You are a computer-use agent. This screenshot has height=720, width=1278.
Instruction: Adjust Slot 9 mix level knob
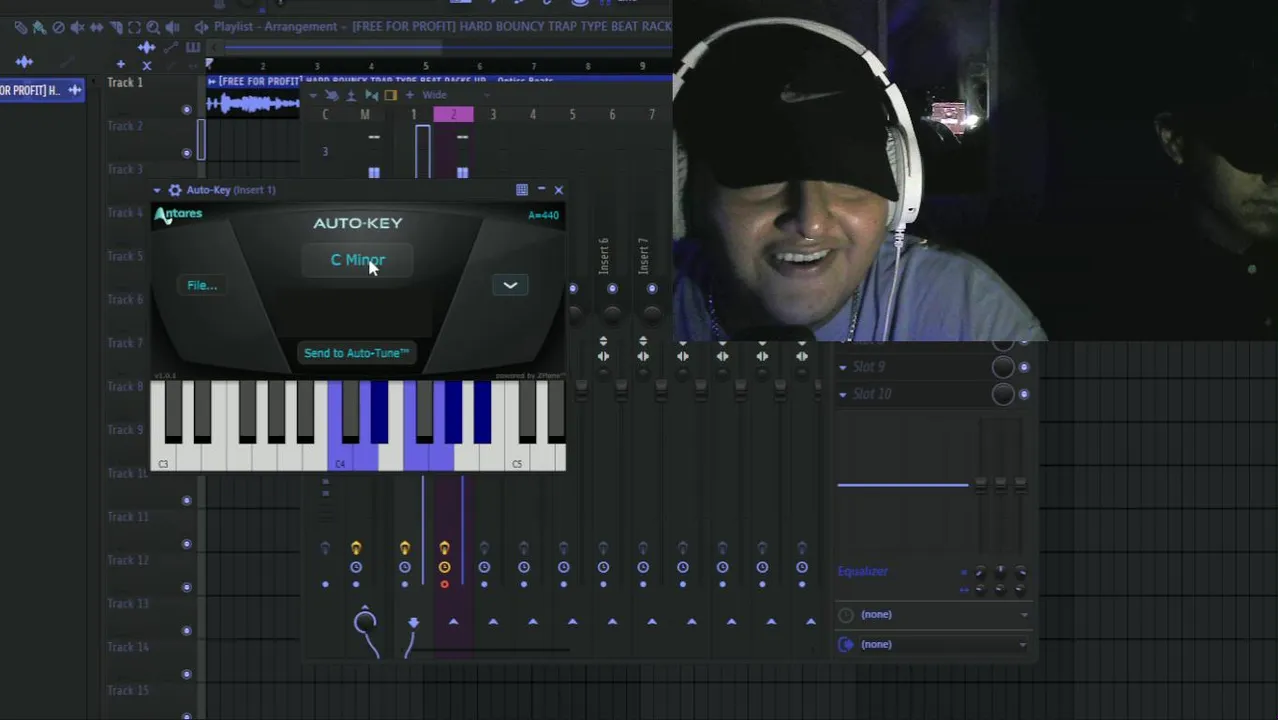[x=1002, y=367]
